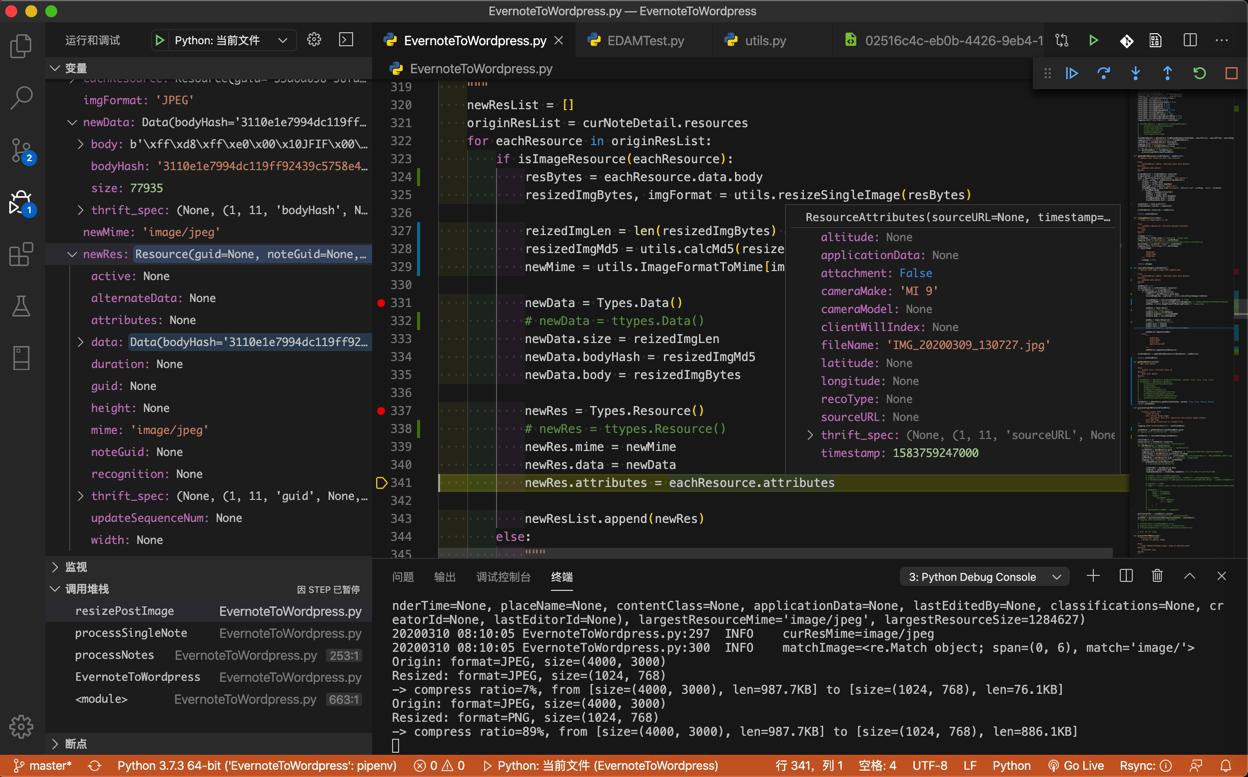Open notifications bell in status bar
The width and height of the screenshot is (1248, 777).
(1225, 766)
